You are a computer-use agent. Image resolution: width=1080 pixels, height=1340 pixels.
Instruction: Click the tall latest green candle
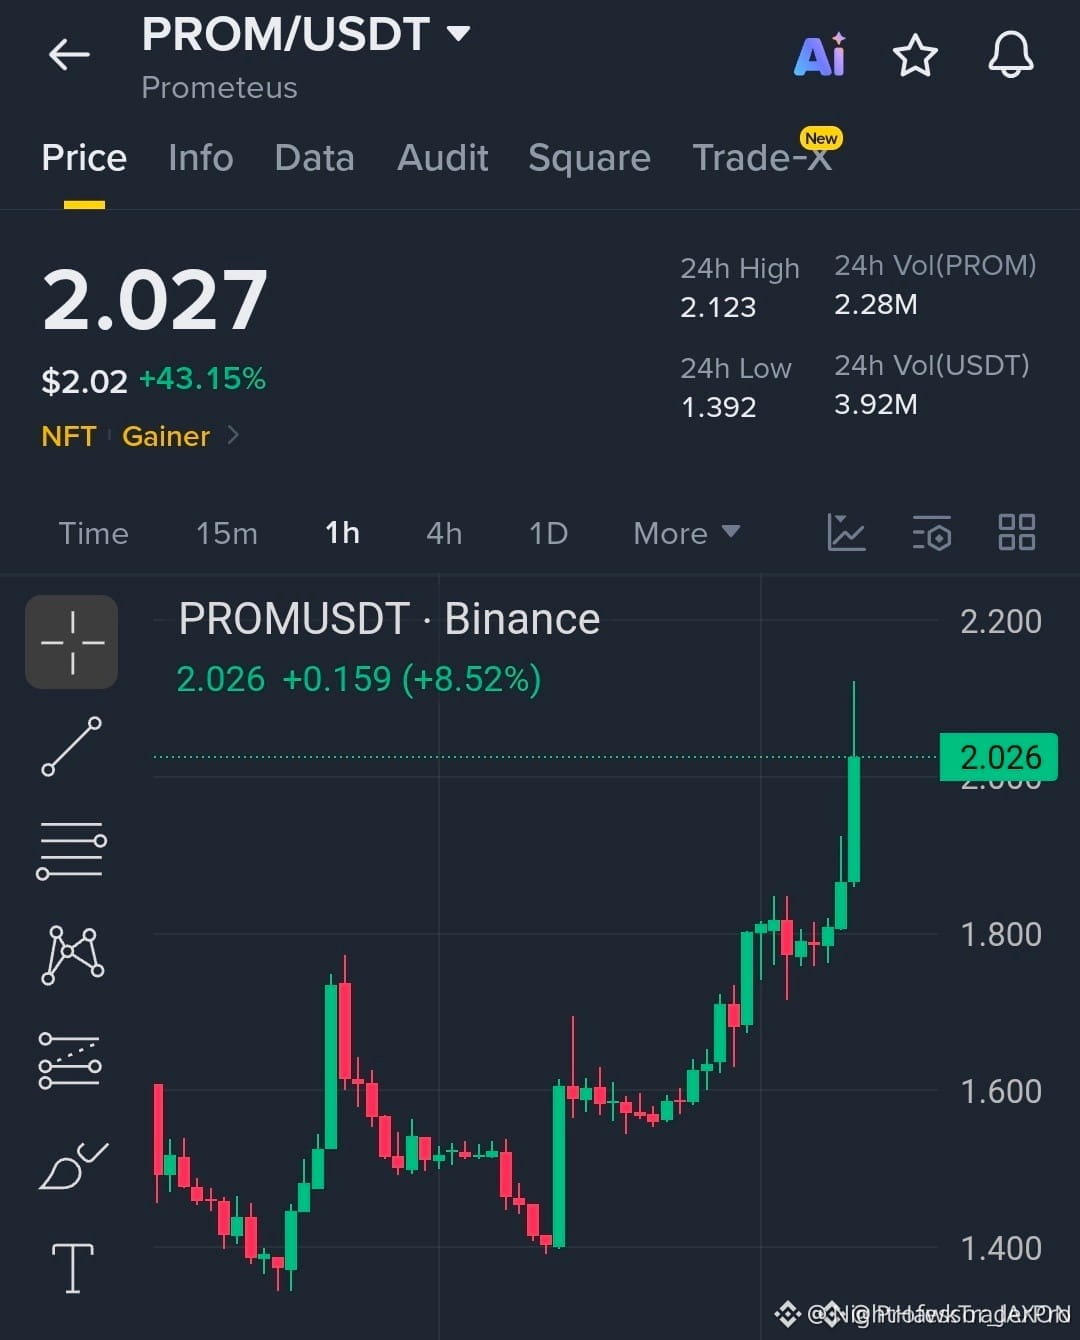854,818
